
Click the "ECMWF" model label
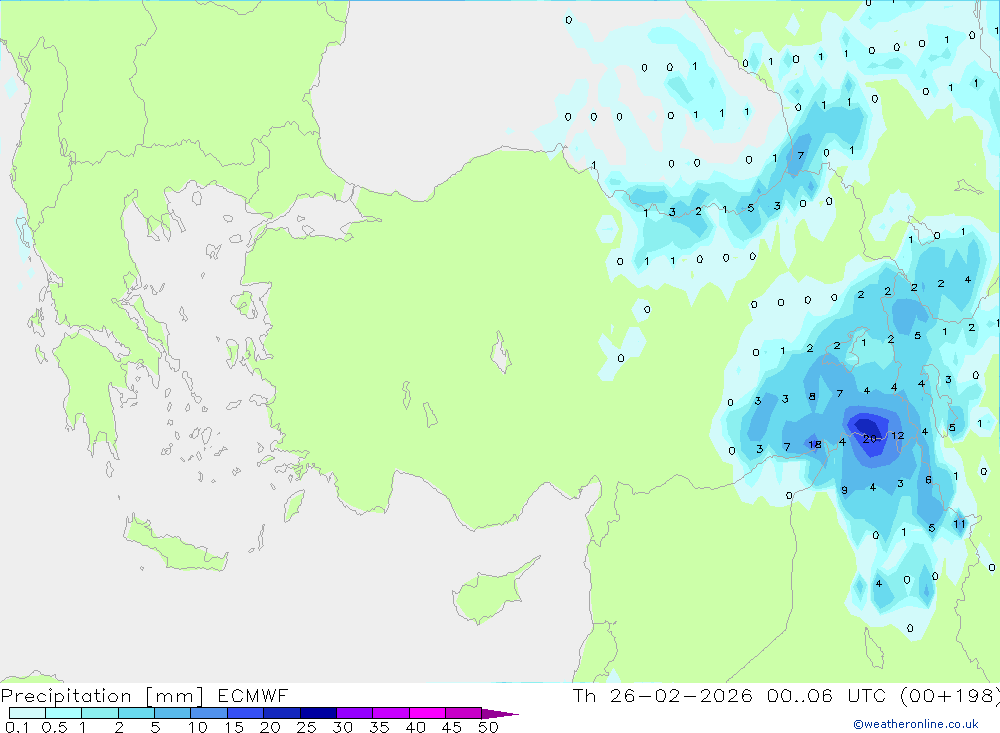pyautogui.click(x=253, y=695)
